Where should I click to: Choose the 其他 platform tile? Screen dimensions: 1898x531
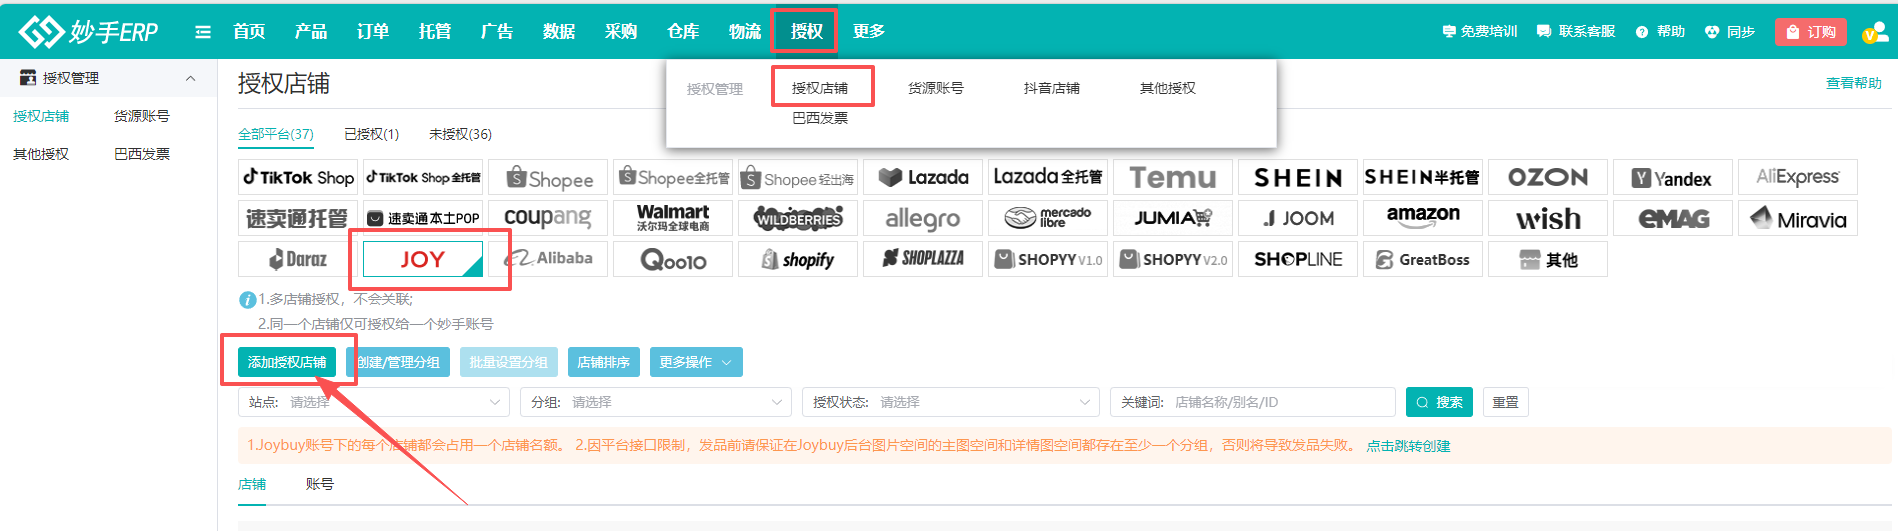point(1548,259)
